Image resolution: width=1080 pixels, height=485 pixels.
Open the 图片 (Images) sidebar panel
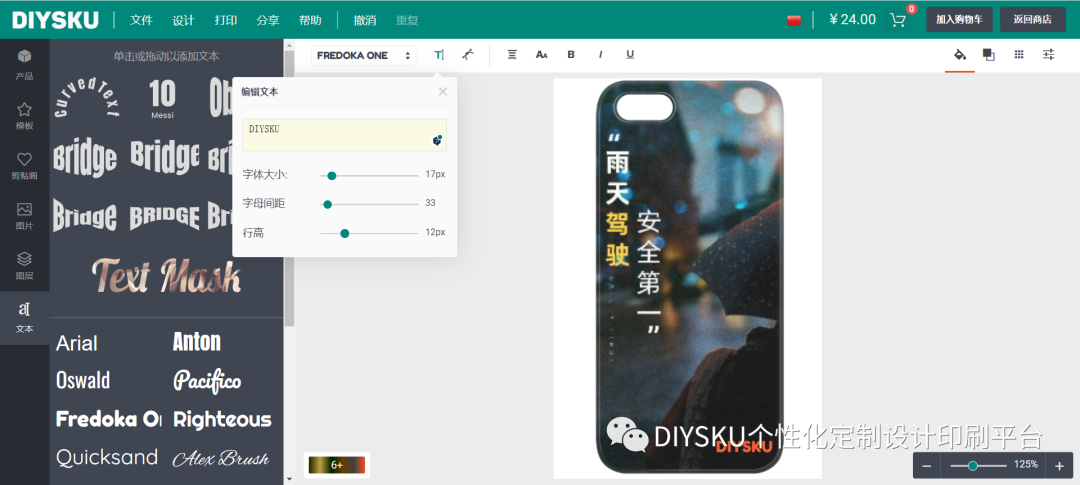(x=24, y=216)
